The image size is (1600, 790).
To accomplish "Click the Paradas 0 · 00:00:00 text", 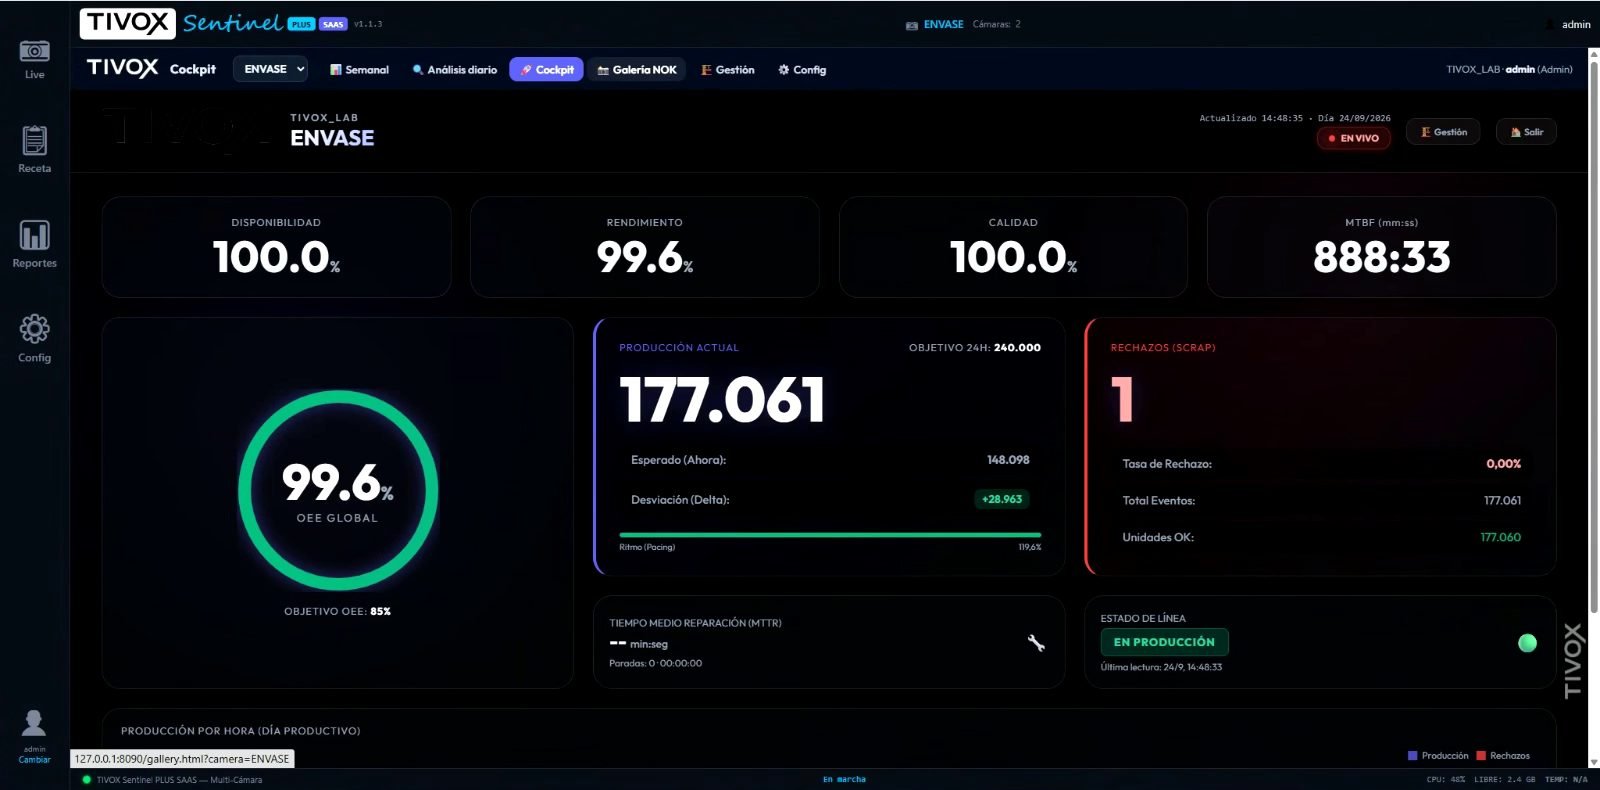I will pos(655,663).
